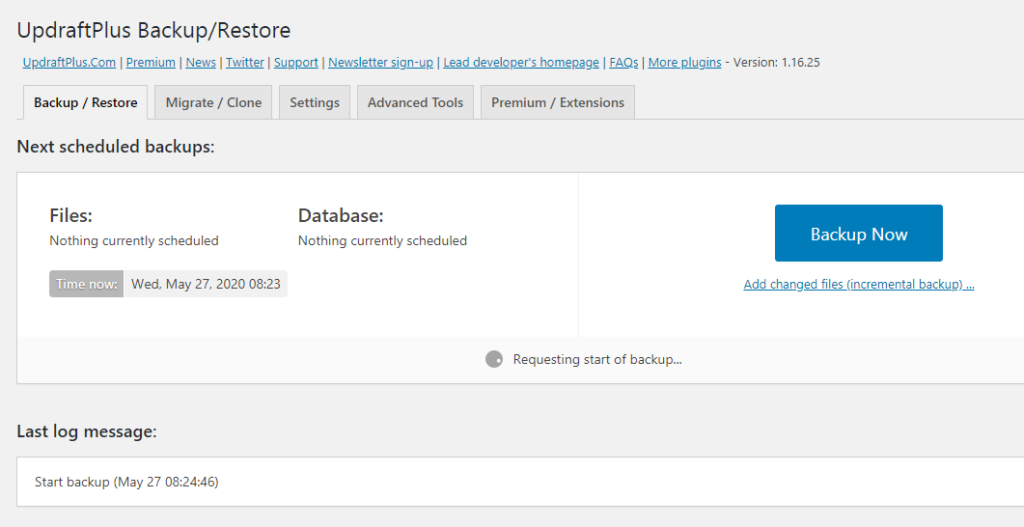Image resolution: width=1024 pixels, height=527 pixels.
Task: Open the UpdraftPlus.Com link
Action: 69,63
